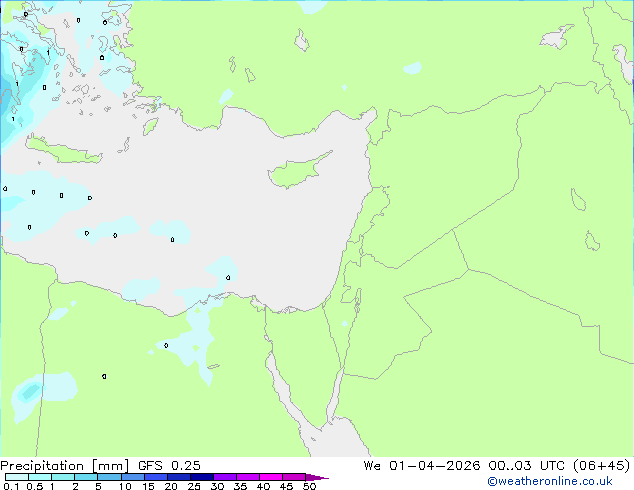Image resolution: width=634 pixels, height=490 pixels.
Task: Select the 25–30 mm navy legend swatch
Action: pos(202,477)
